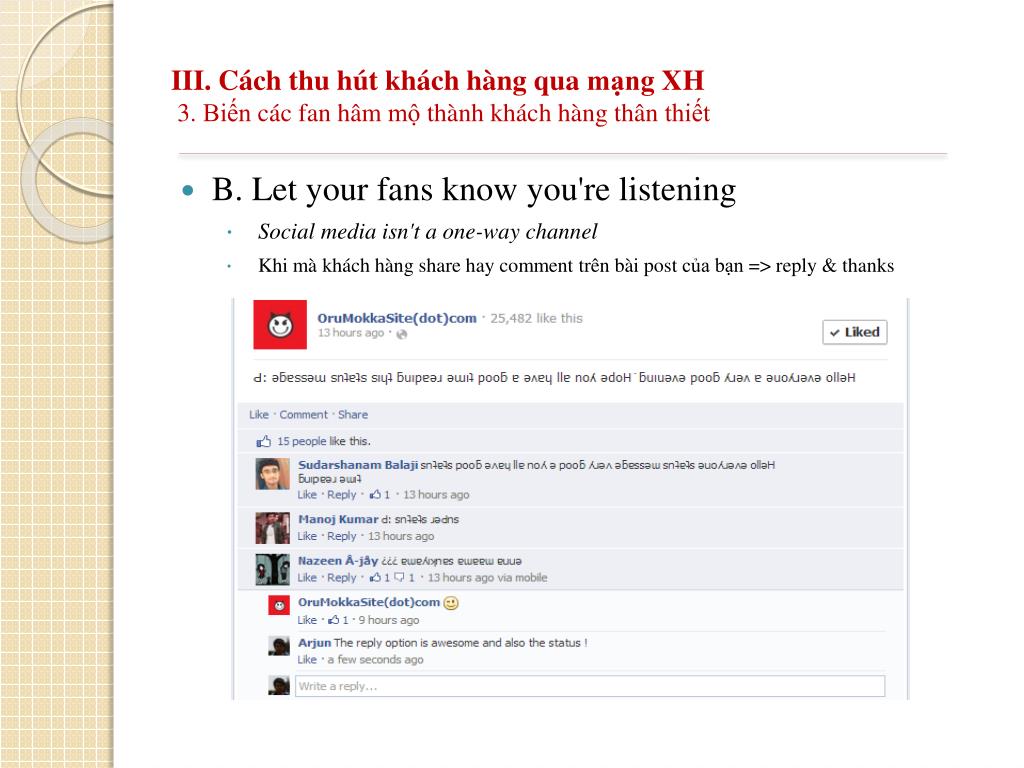The width and height of the screenshot is (1024, 768).
Task: Open Arjun's profile name link
Action: [314, 643]
